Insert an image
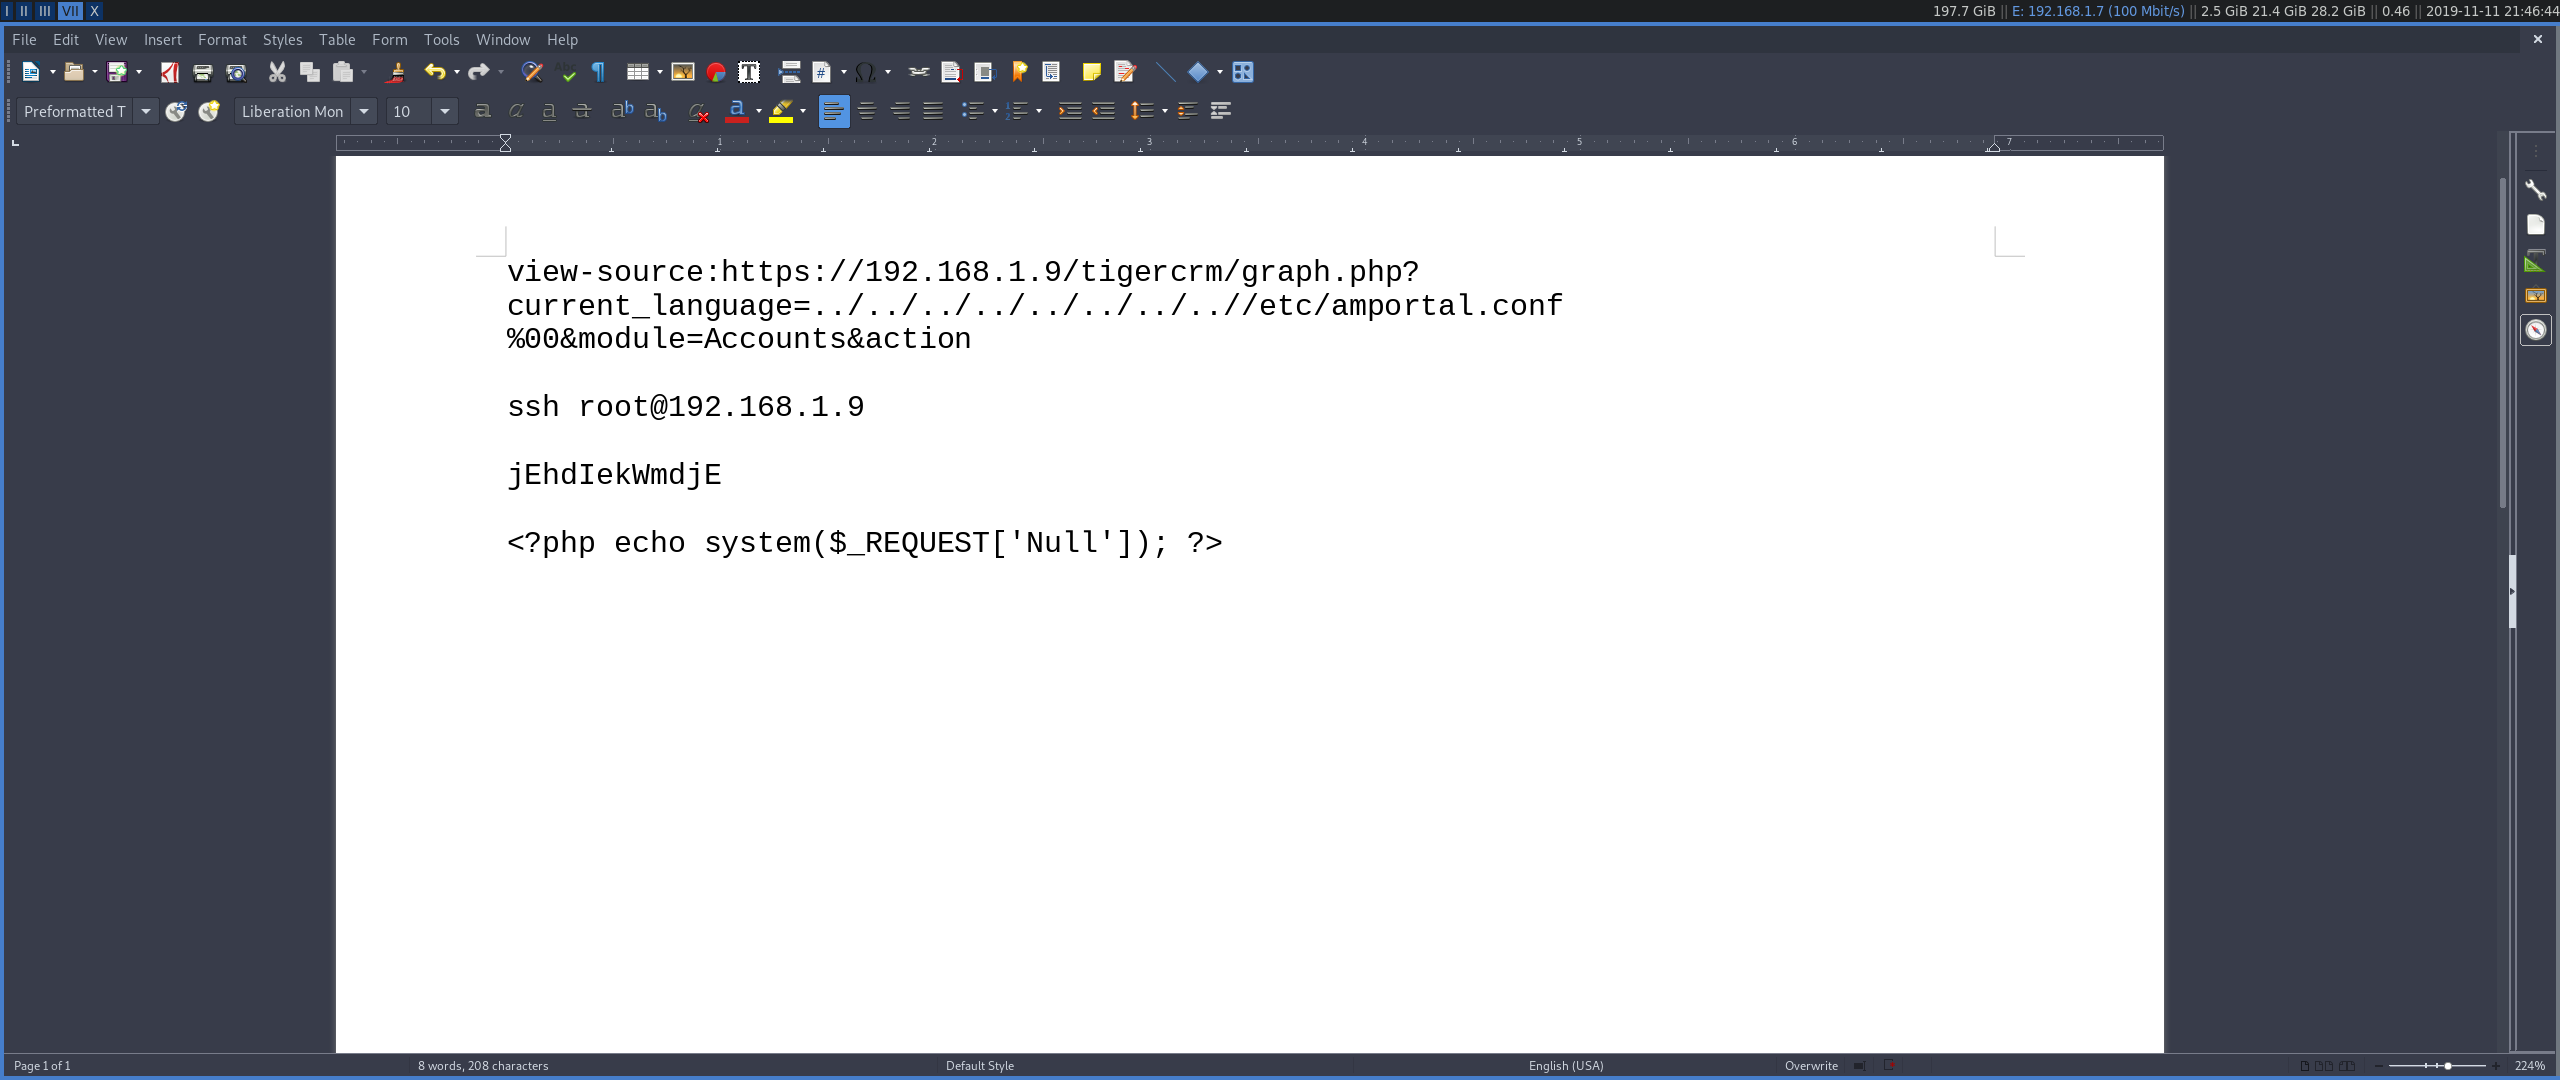 coord(683,72)
